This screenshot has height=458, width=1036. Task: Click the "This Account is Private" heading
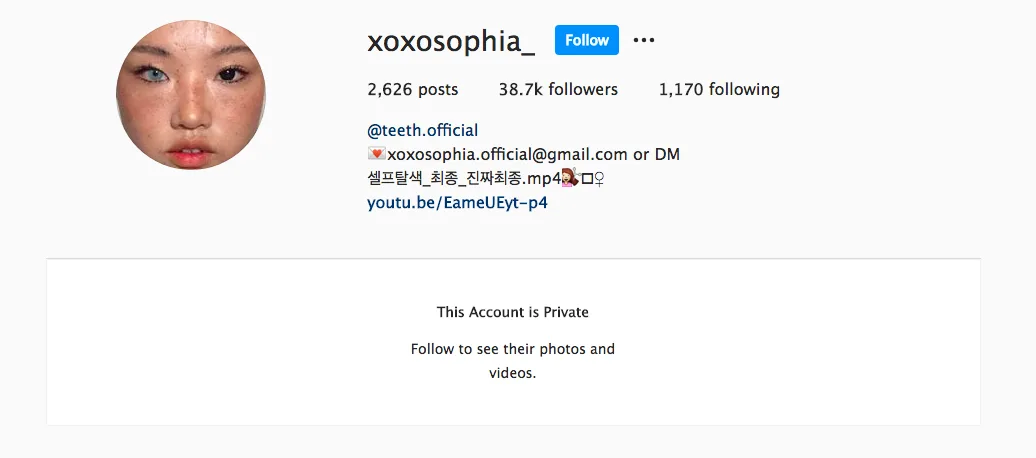click(513, 312)
